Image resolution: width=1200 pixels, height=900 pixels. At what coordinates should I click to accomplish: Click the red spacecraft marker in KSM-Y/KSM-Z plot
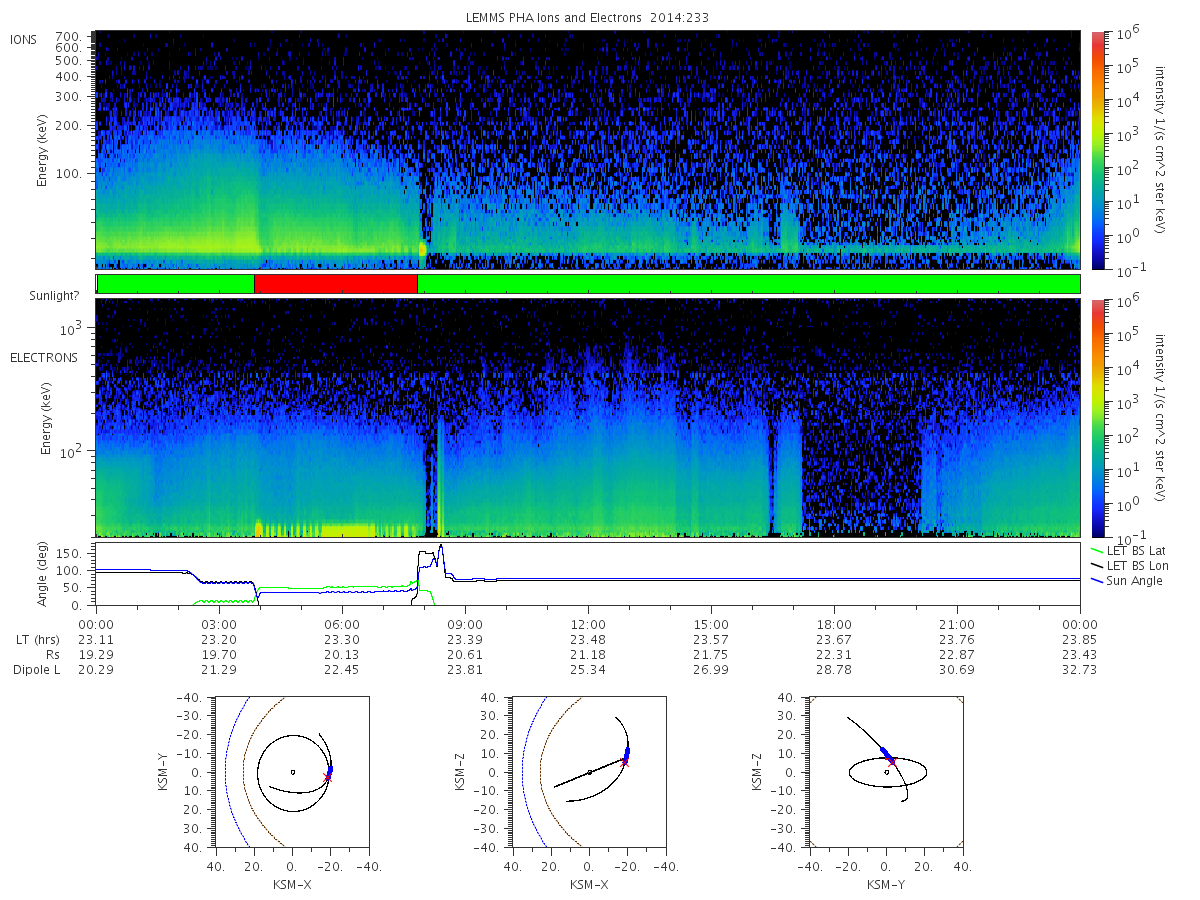pyautogui.click(x=892, y=762)
